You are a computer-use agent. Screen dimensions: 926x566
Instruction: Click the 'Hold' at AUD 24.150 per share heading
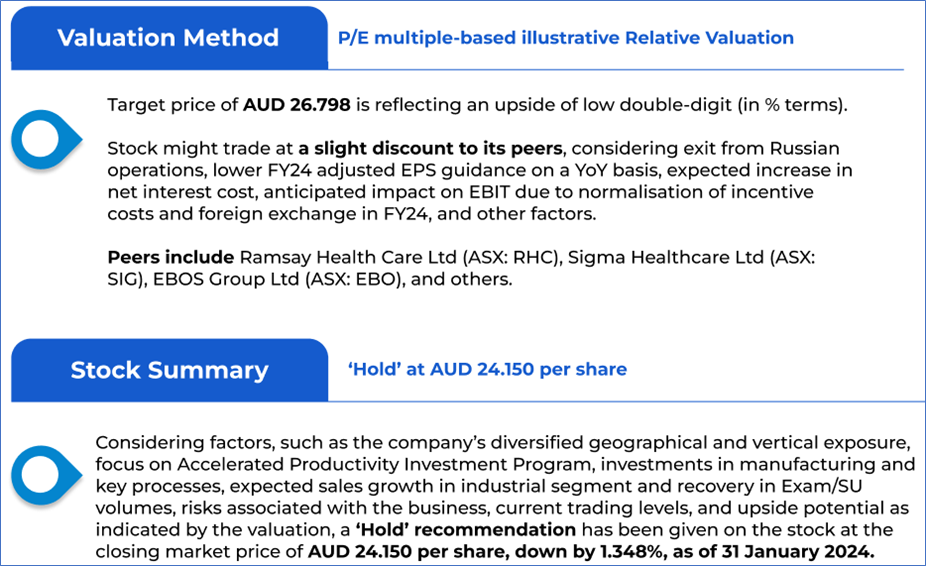487,369
